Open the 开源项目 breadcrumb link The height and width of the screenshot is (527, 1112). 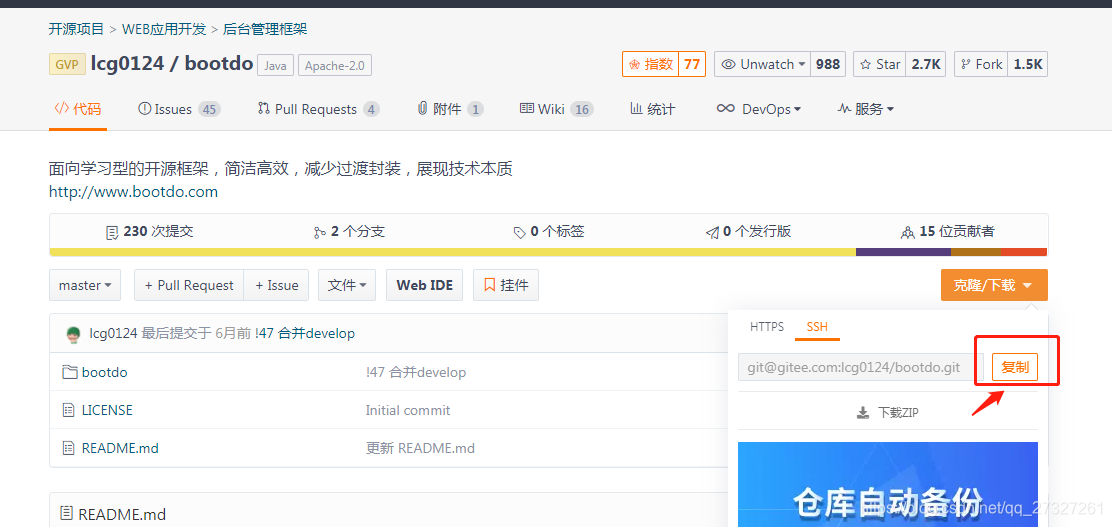76,29
